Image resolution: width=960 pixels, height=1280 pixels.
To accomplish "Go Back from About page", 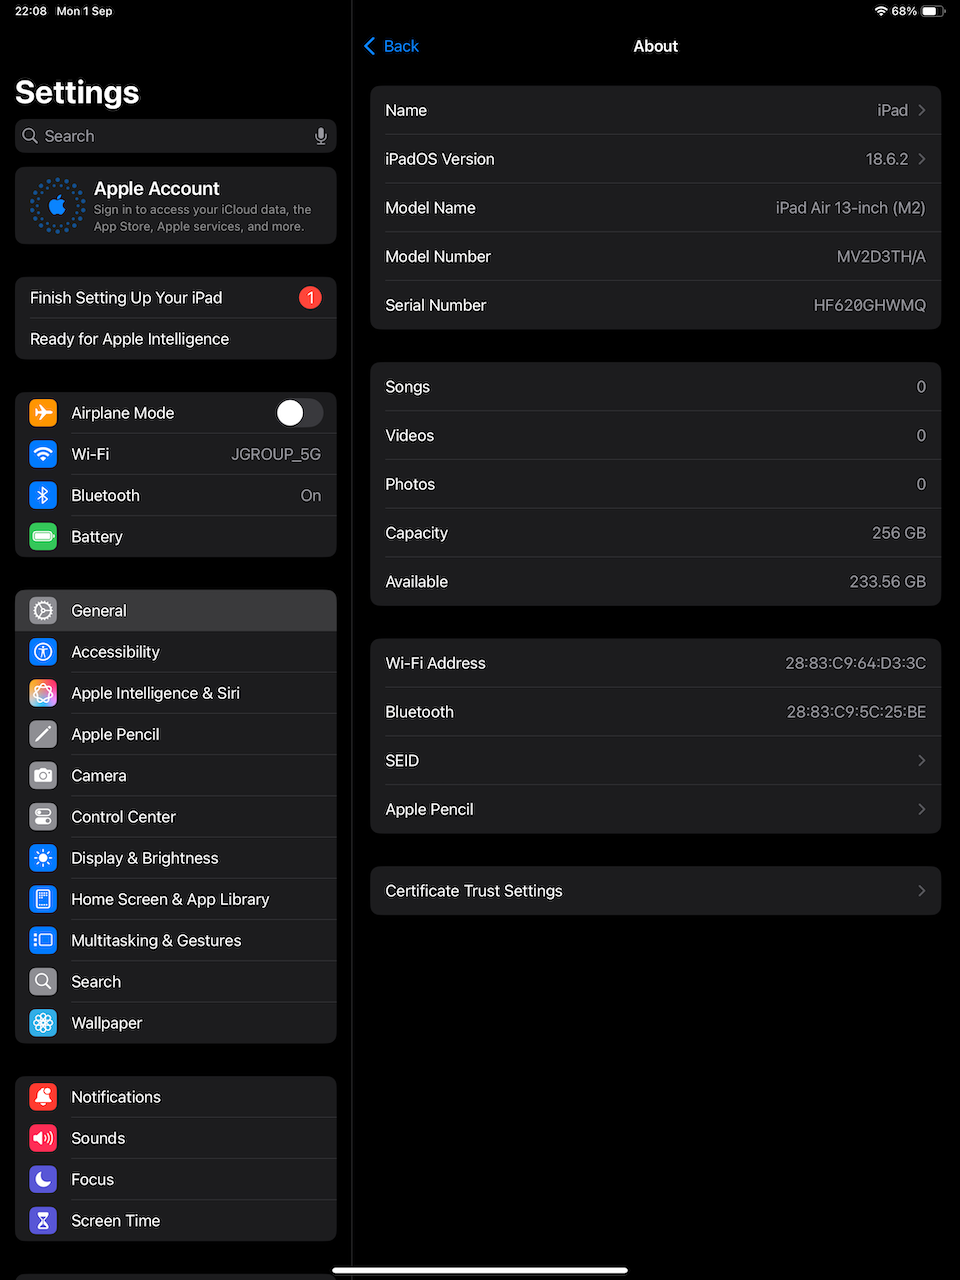I will (x=391, y=46).
